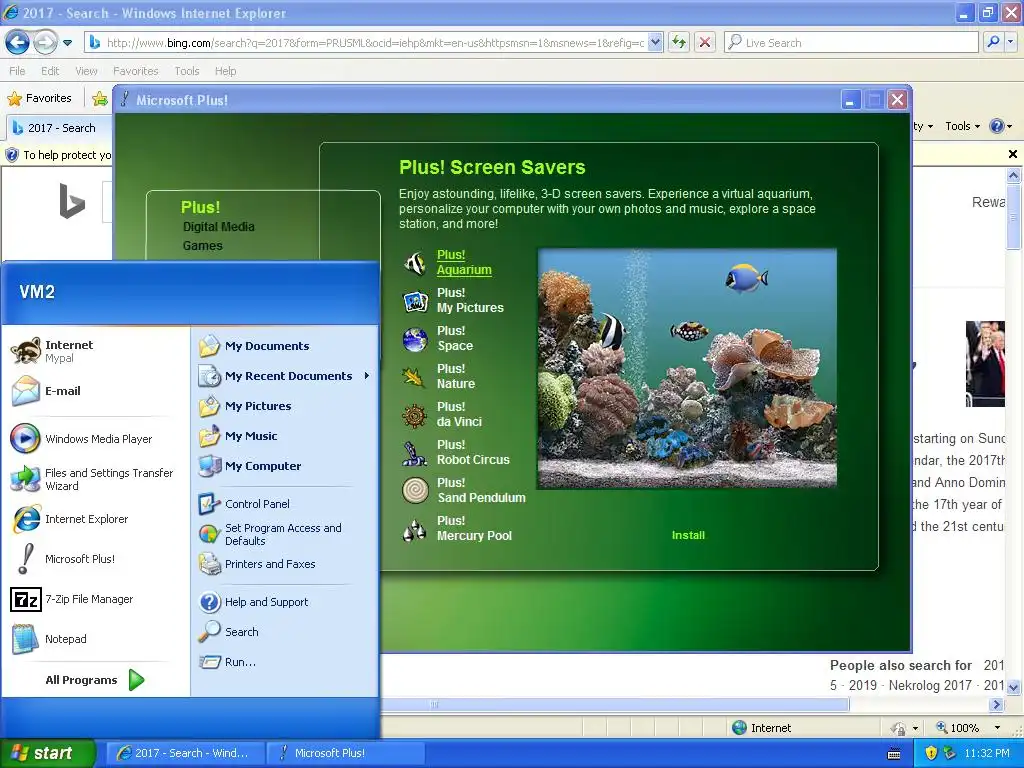Open Games section in Plus! sidebar

(x=202, y=246)
